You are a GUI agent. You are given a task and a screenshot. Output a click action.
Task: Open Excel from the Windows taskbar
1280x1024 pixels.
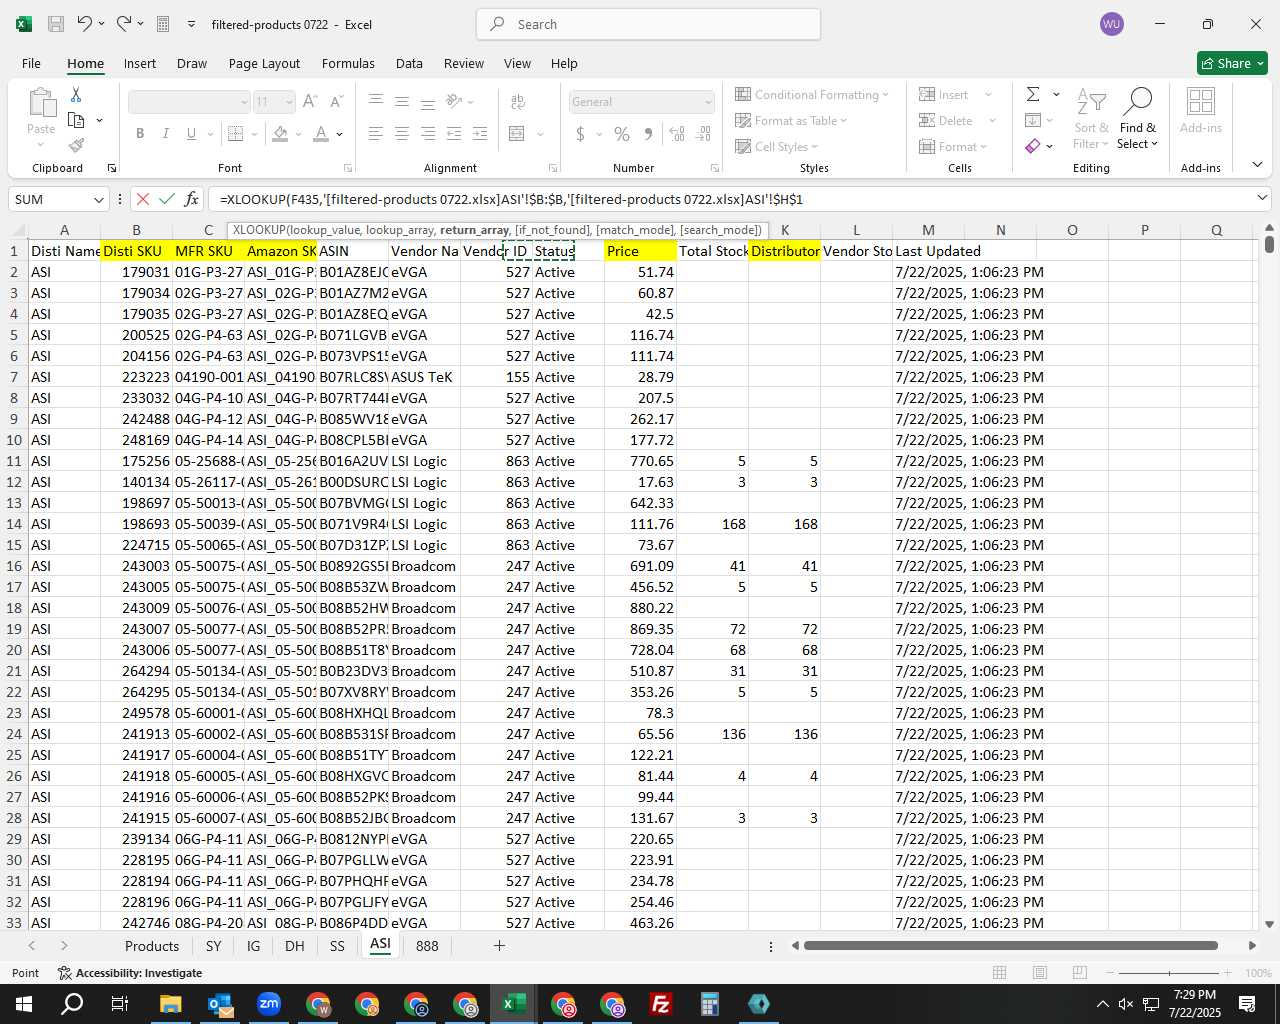pyautogui.click(x=514, y=1004)
